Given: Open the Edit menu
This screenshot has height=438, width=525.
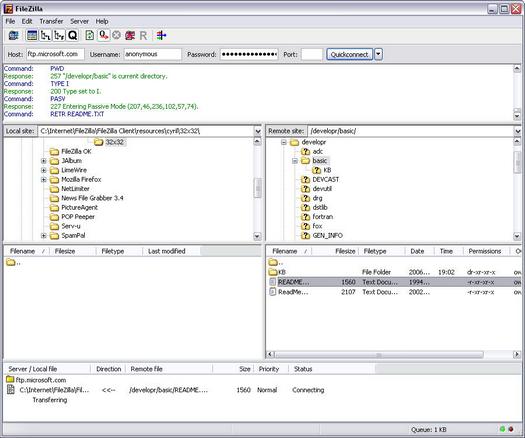Looking at the screenshot, I should 27,21.
